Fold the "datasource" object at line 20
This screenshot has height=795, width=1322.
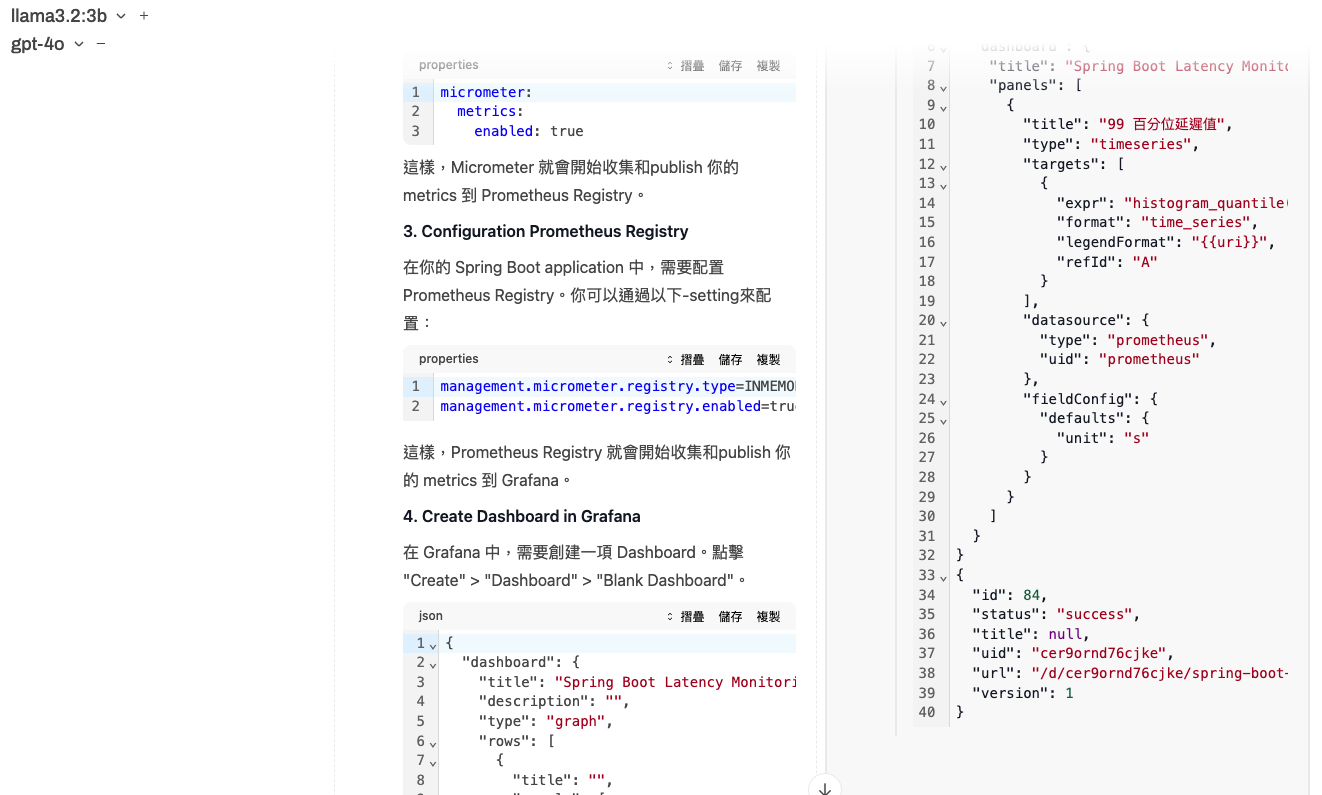click(x=943, y=322)
